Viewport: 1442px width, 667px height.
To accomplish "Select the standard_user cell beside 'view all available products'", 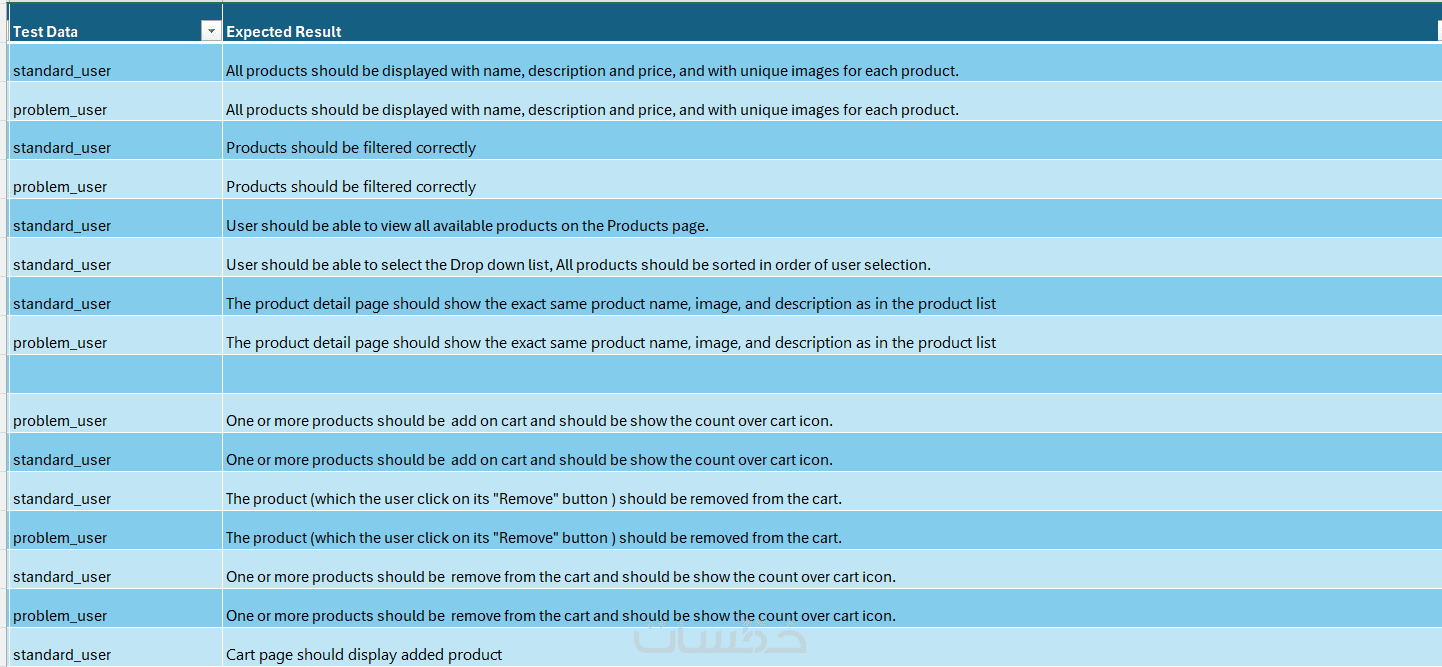I will 62,226.
